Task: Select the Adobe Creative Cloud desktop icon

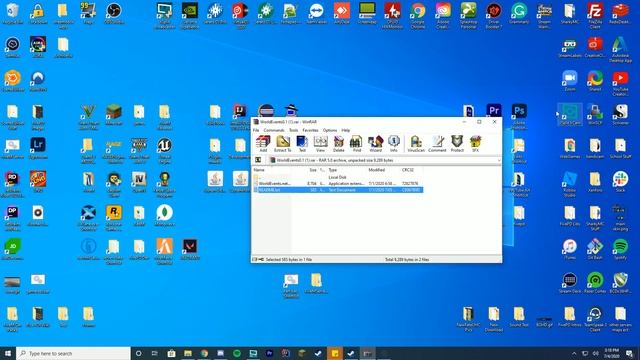Action: 443,16
